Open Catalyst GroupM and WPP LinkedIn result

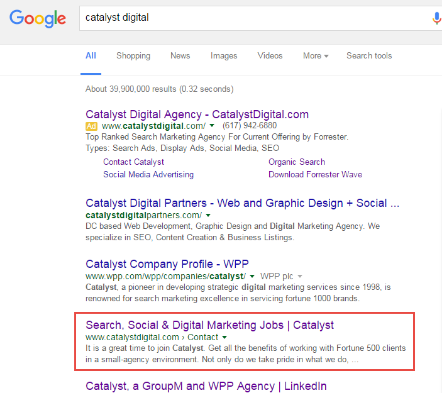click(206, 386)
